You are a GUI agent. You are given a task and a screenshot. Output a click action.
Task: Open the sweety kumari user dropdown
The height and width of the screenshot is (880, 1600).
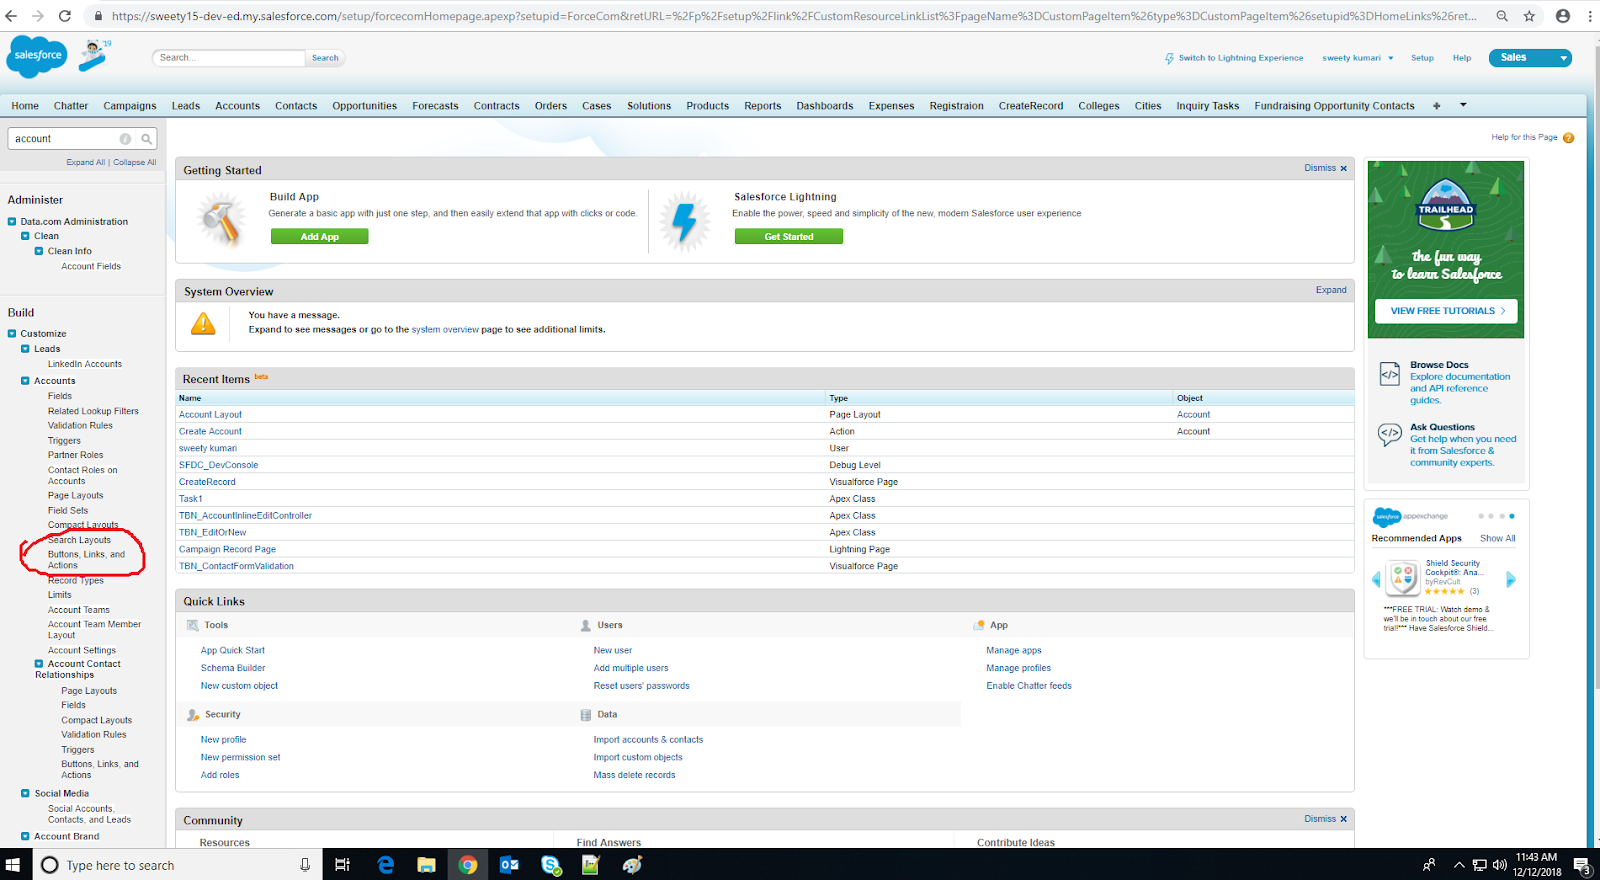[1357, 58]
